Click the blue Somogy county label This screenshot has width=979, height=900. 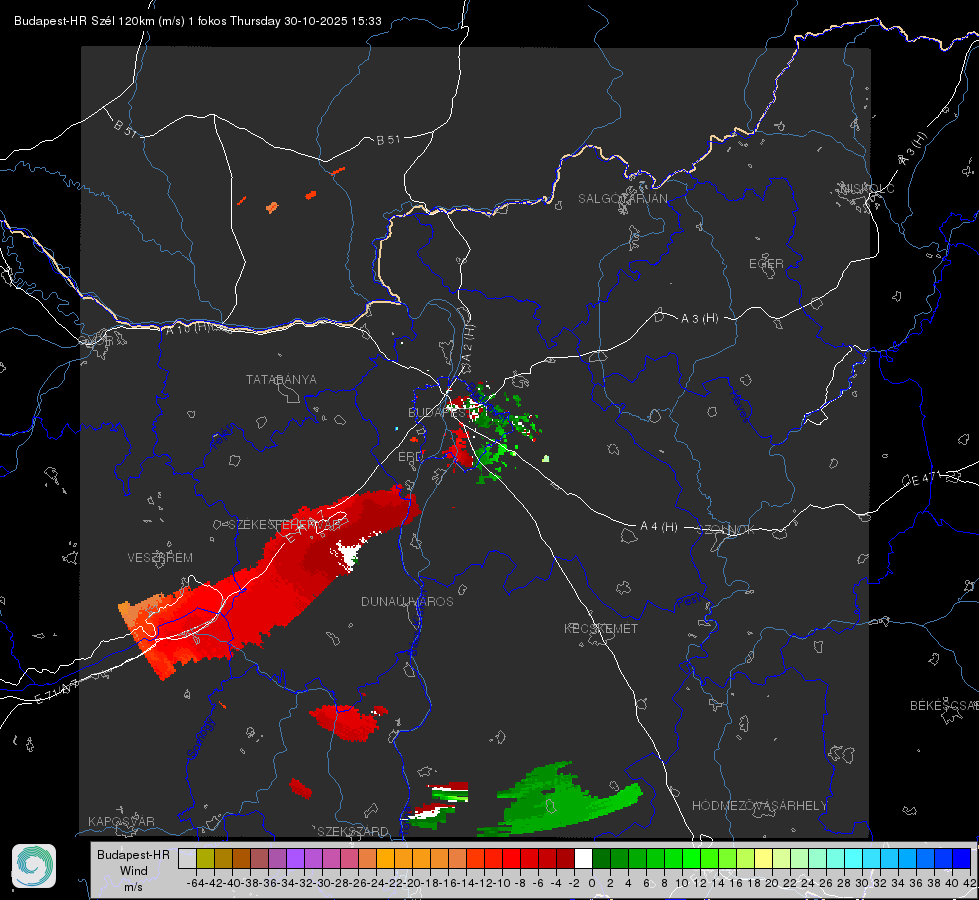200,738
